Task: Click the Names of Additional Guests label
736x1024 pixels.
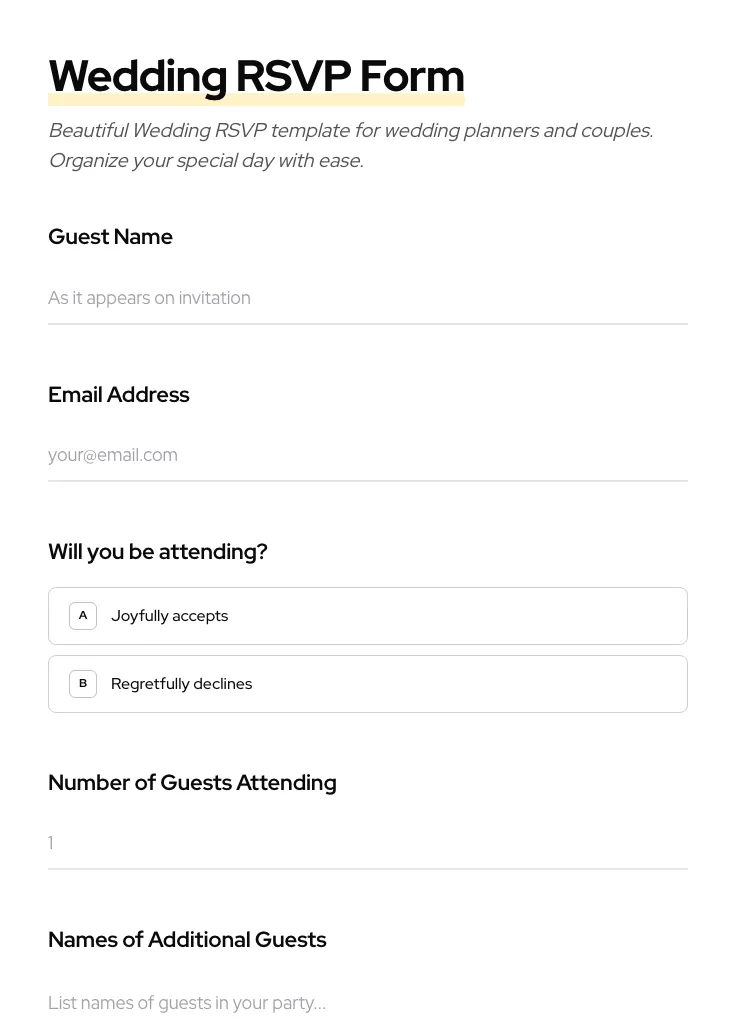Action: tap(187, 940)
